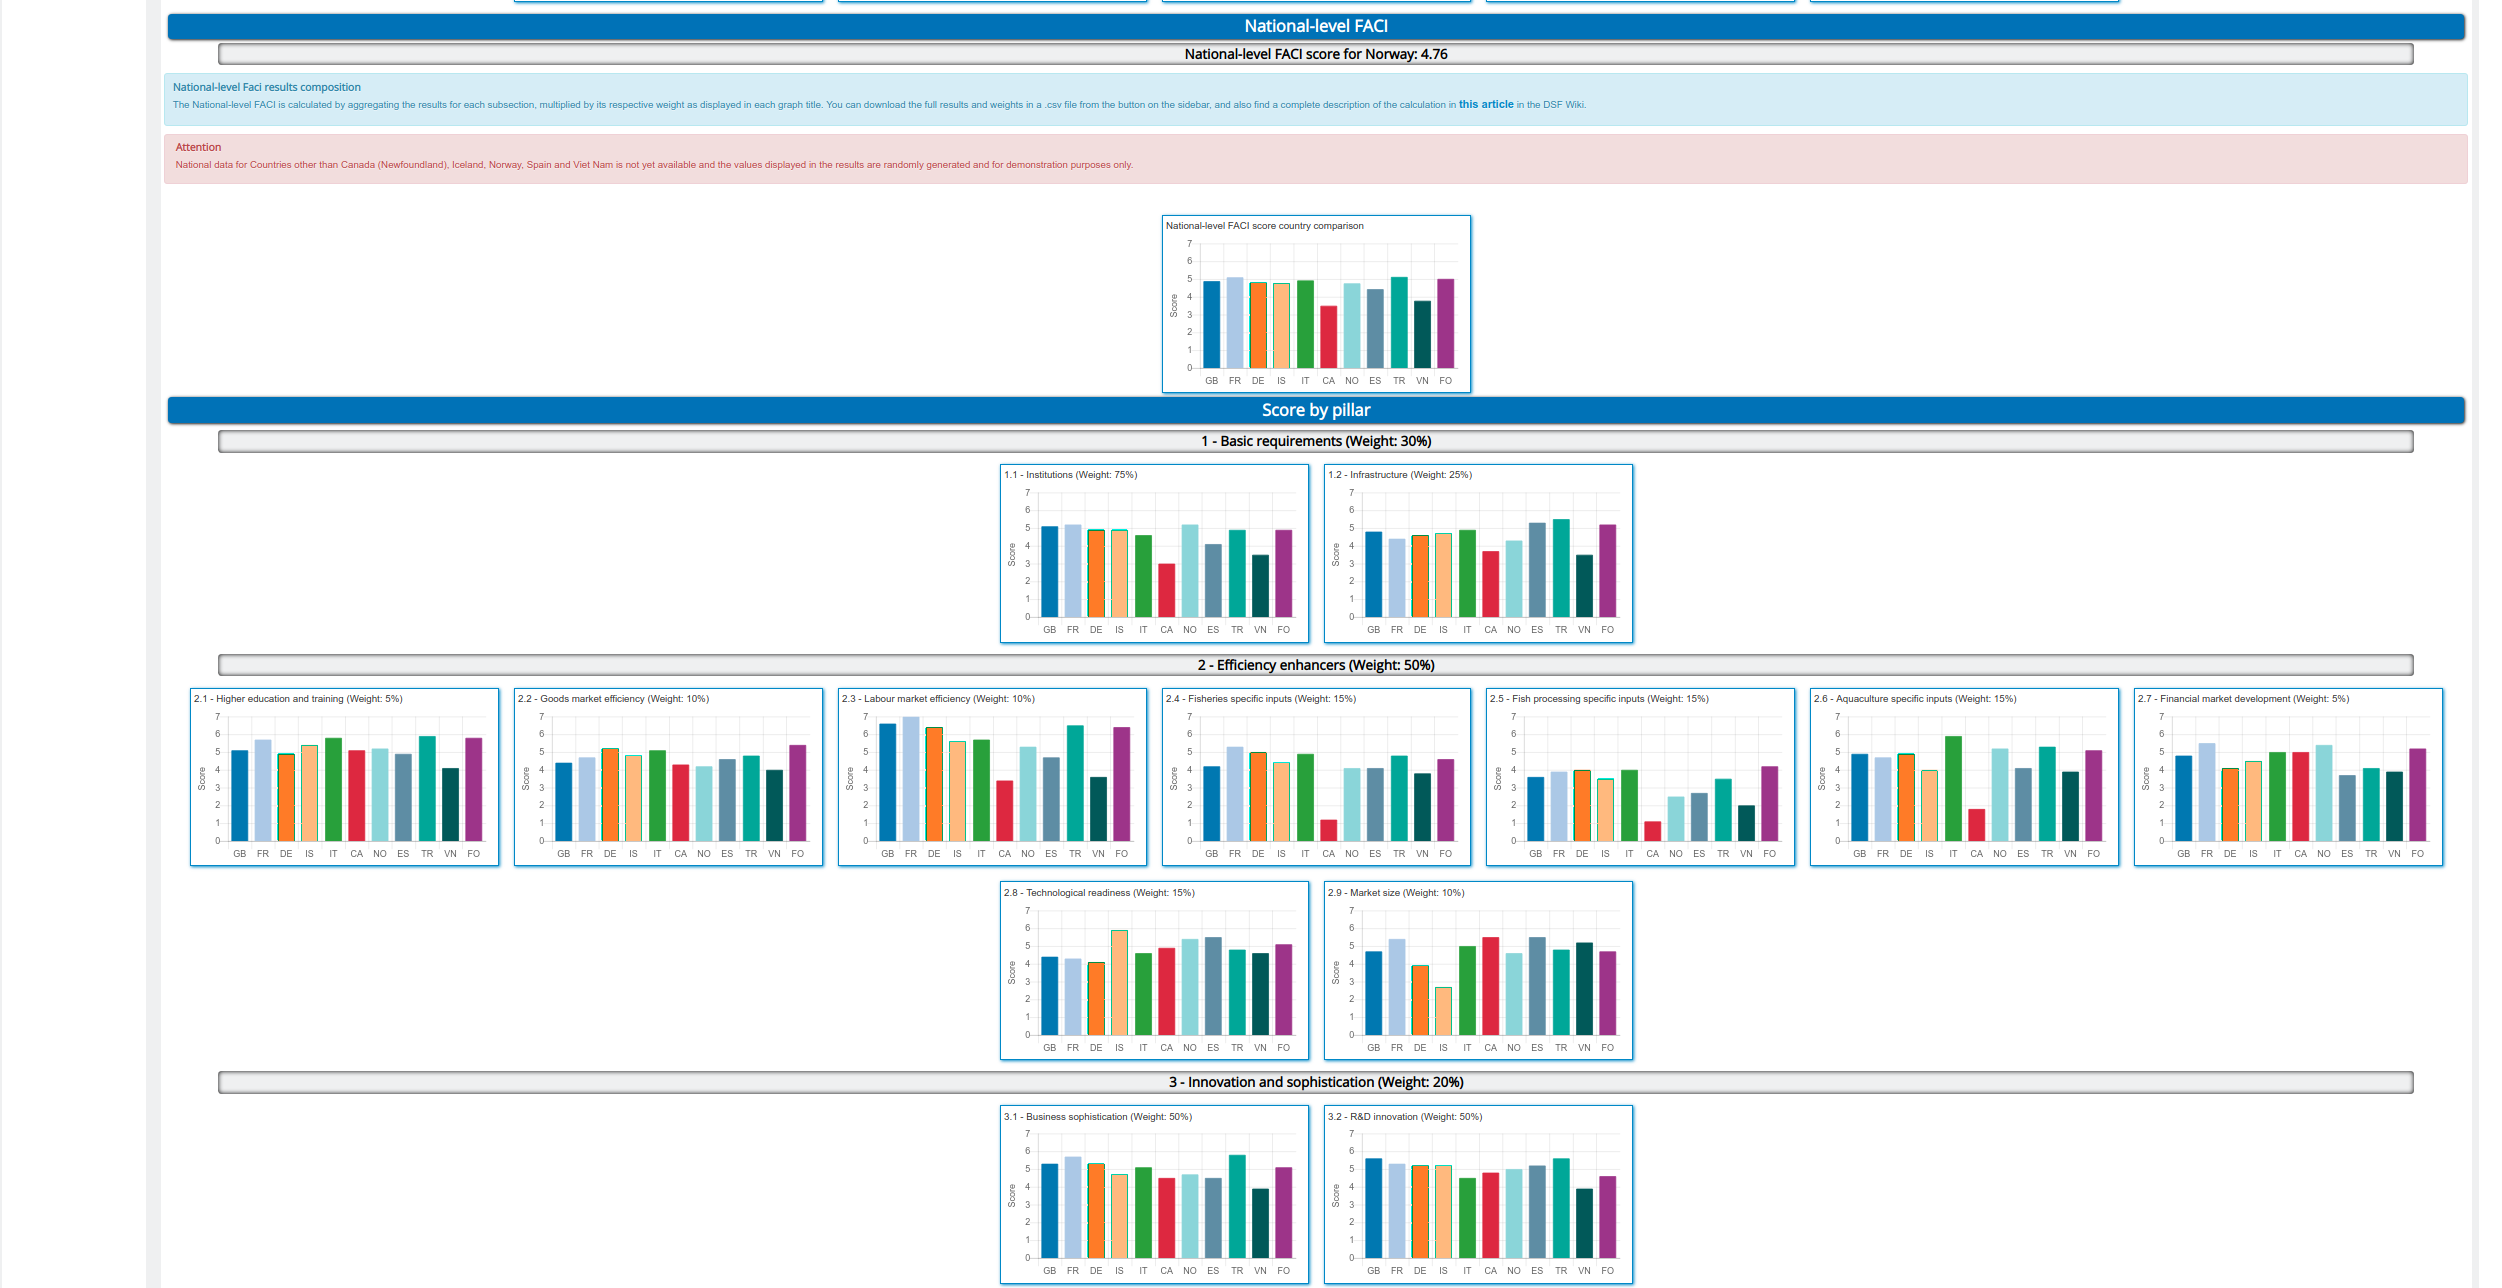2502x1288 pixels.
Task: Open the 1.2 - Infrastructure chart
Action: coord(1478,553)
